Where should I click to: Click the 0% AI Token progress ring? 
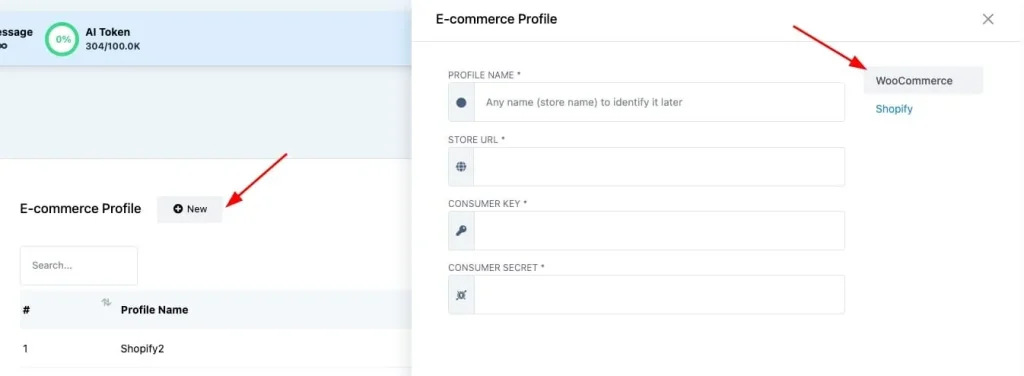[63, 39]
